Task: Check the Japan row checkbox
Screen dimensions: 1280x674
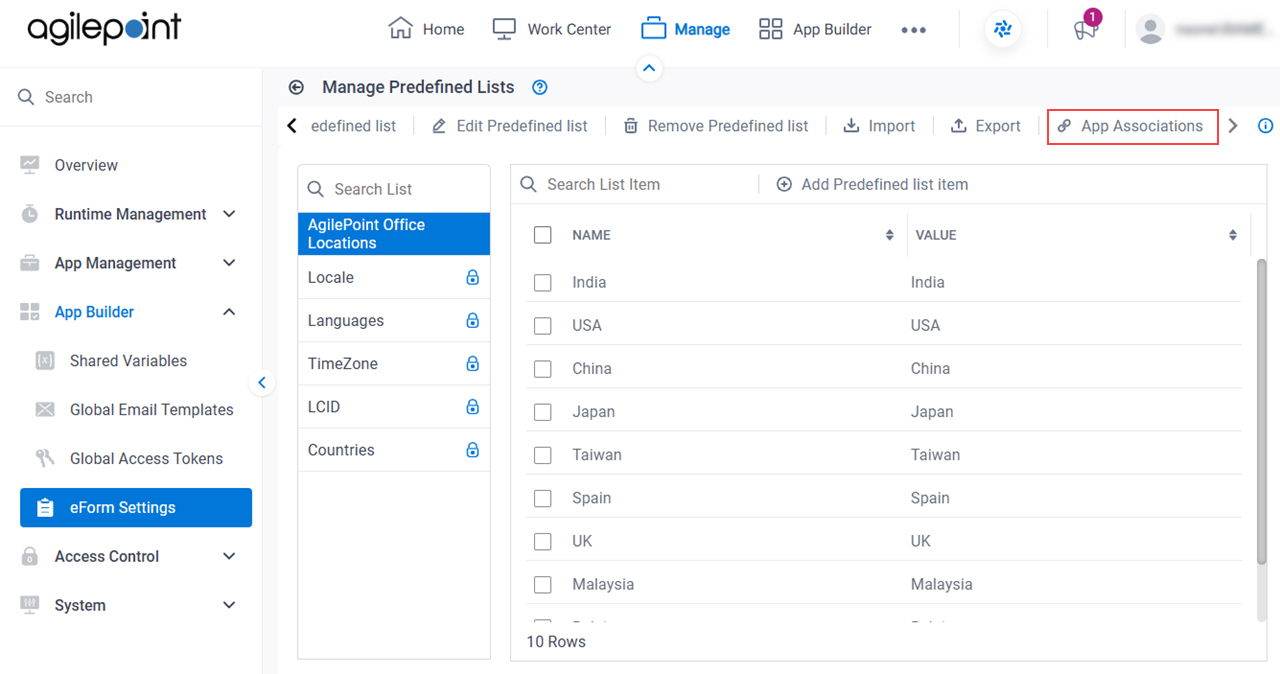Action: 543,412
